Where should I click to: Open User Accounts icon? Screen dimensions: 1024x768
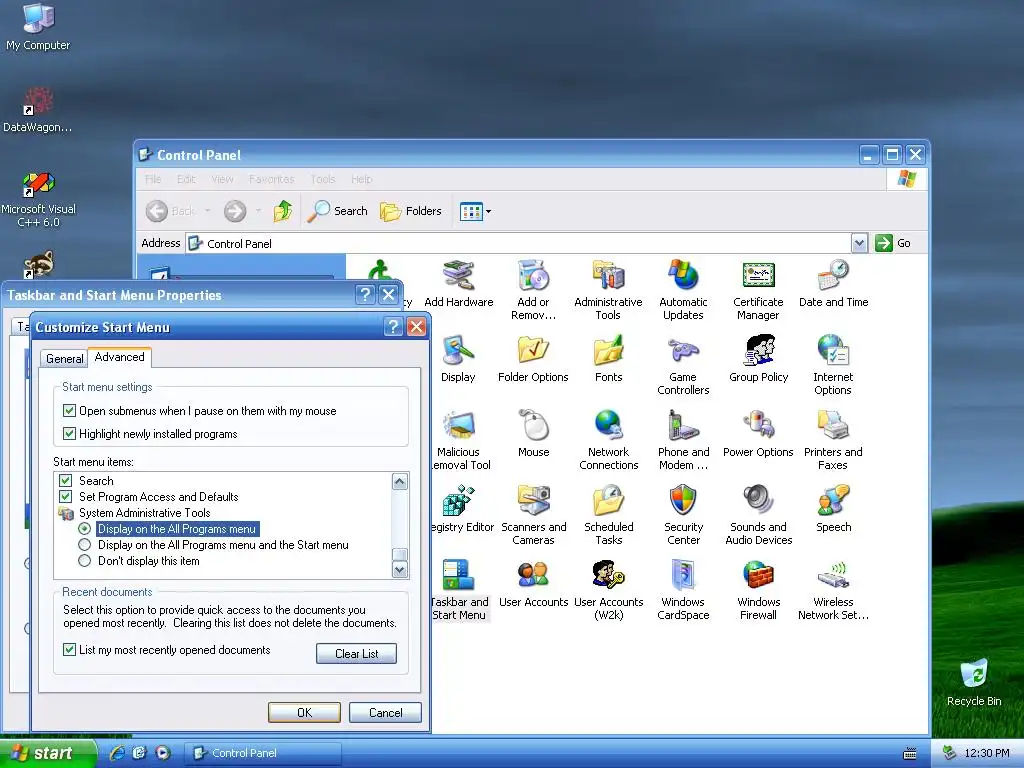point(533,584)
